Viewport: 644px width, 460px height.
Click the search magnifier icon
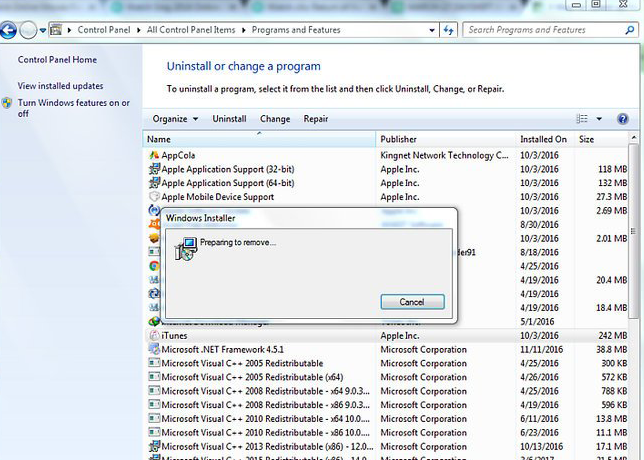(x=630, y=30)
